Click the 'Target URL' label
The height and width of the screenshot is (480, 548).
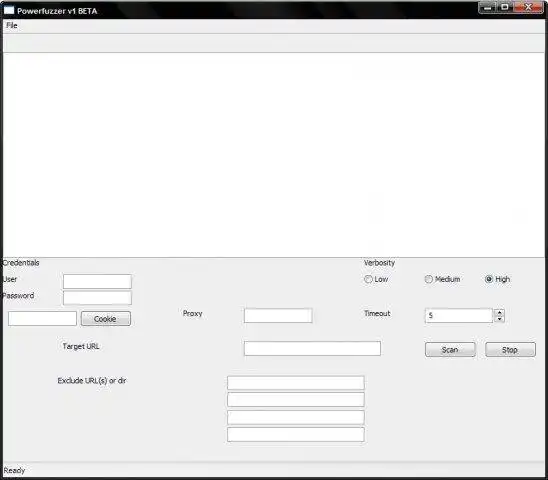(x=81, y=346)
